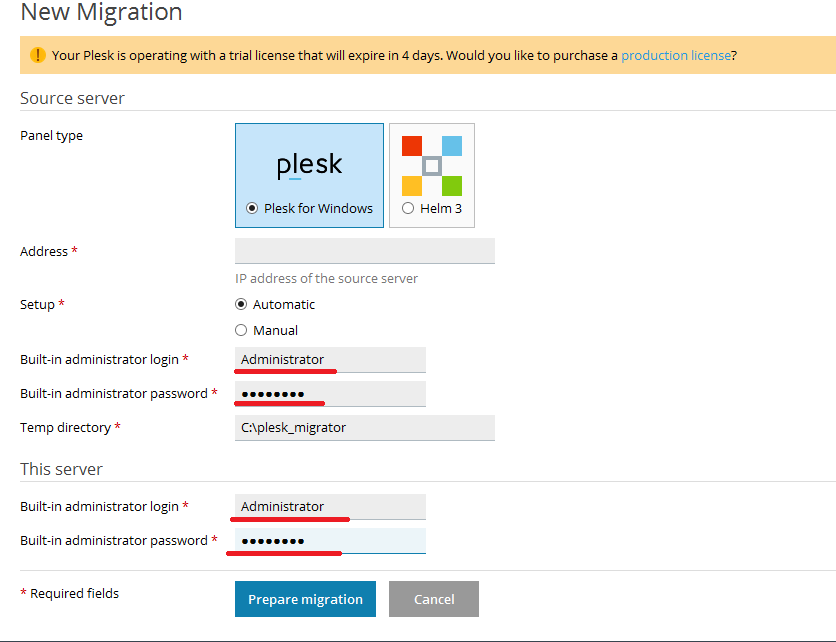836x642 pixels.
Task: Click the Source server administrator password field
Action: [x=331, y=394]
